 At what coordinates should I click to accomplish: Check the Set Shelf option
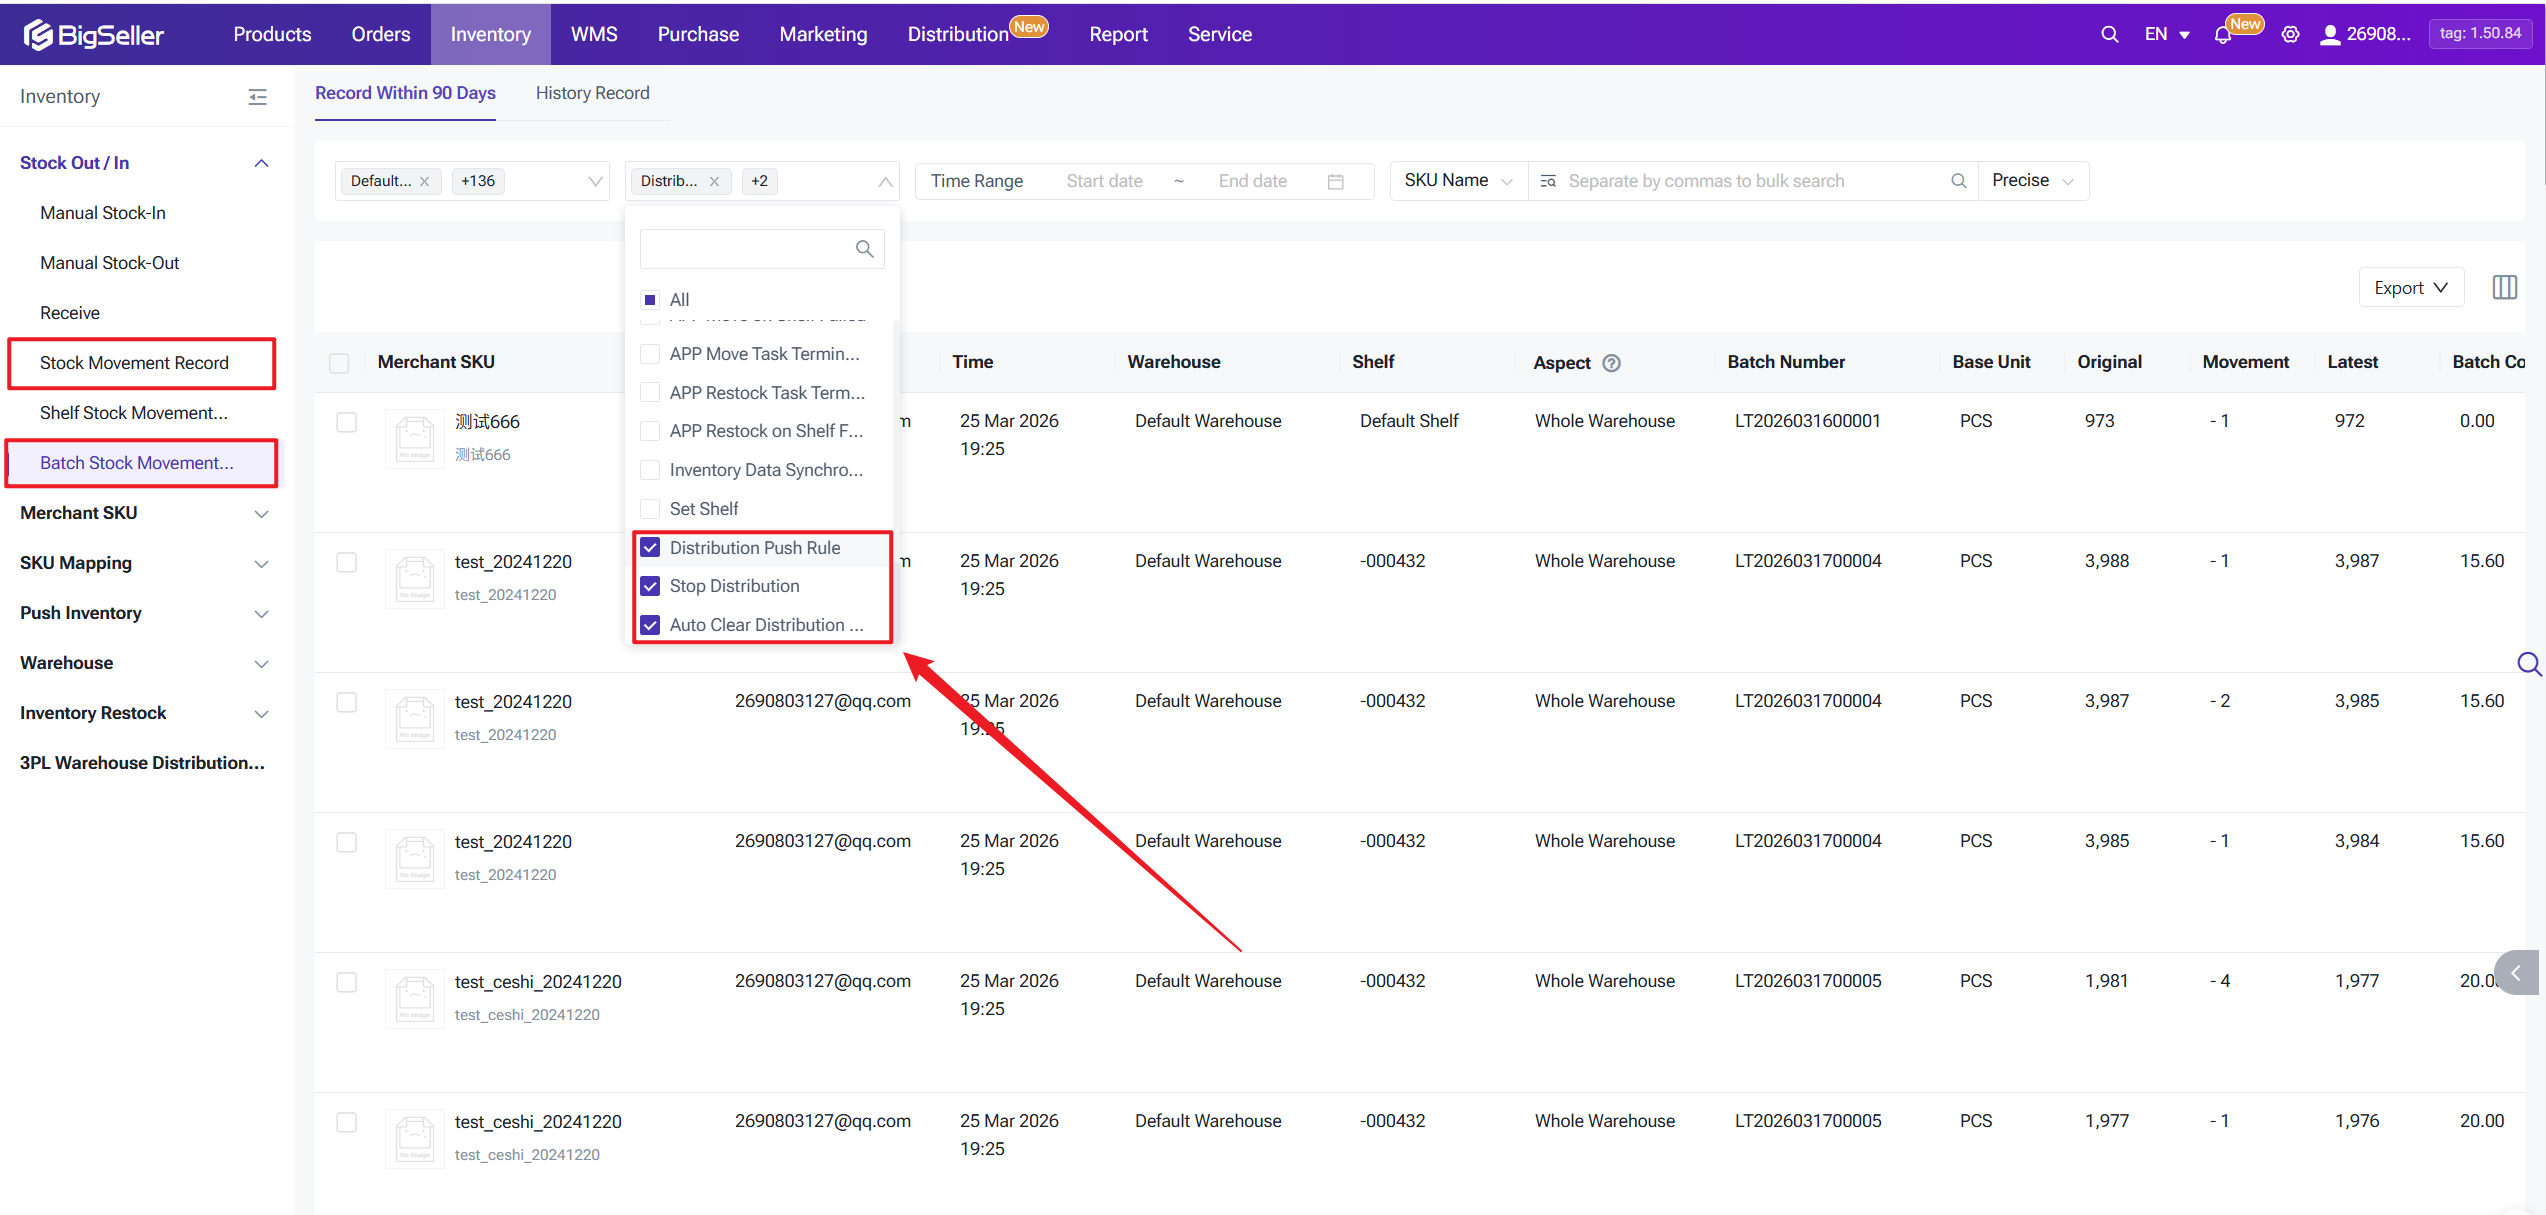click(x=650, y=509)
